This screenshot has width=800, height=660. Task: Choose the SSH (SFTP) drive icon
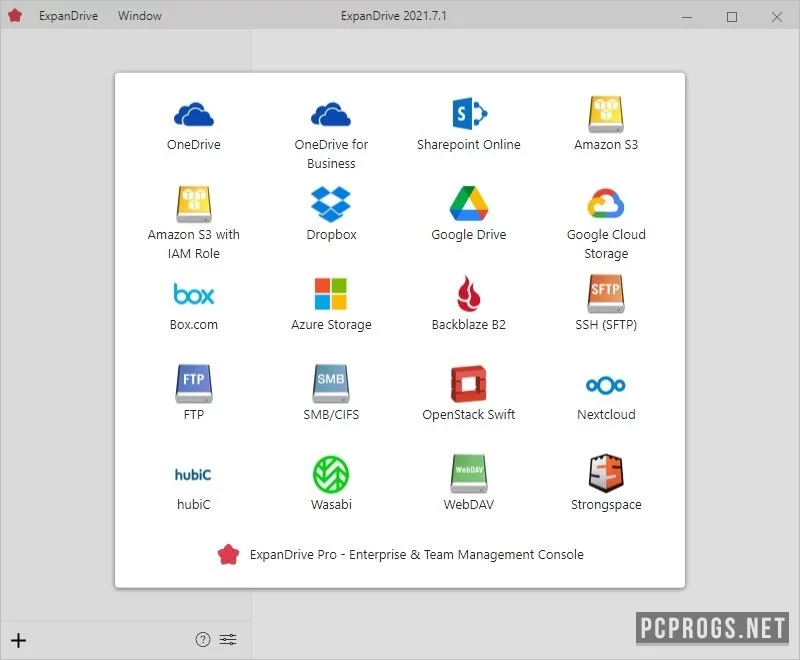tap(606, 294)
